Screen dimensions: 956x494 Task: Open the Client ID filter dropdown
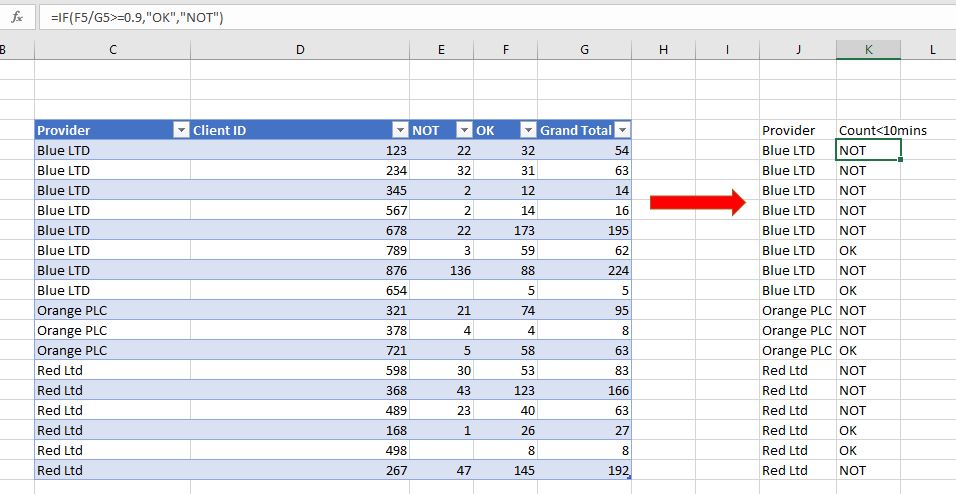tap(400, 130)
